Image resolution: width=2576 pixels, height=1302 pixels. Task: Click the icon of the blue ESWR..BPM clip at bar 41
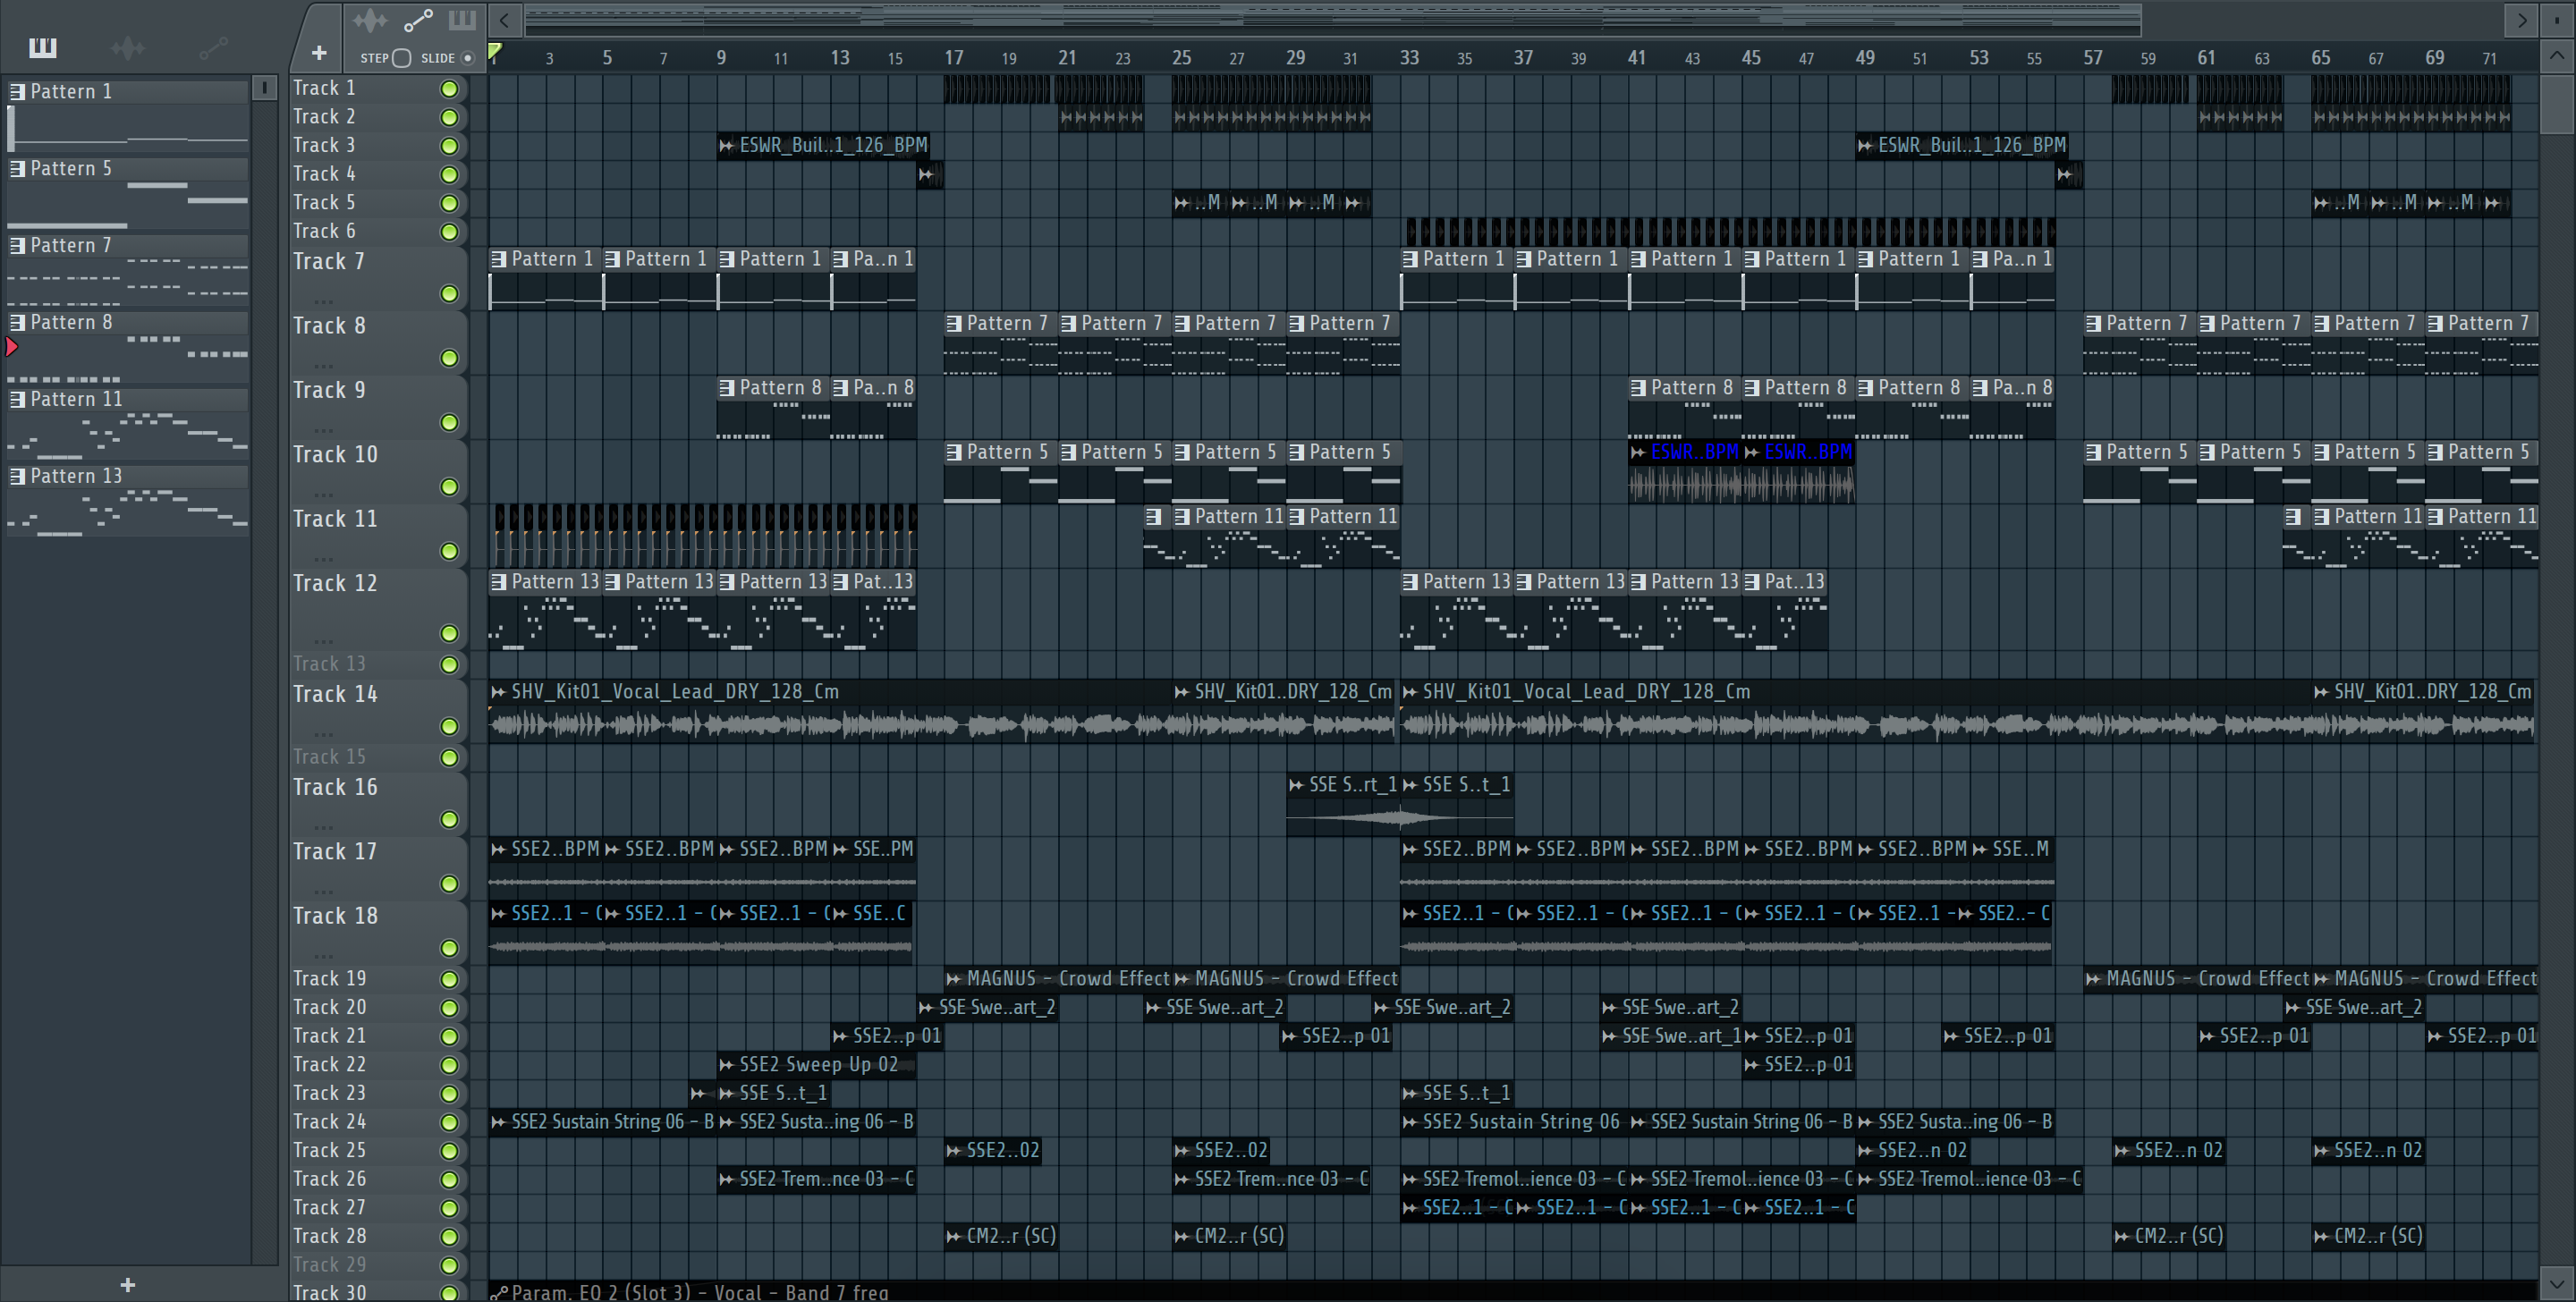[x=1638, y=453]
